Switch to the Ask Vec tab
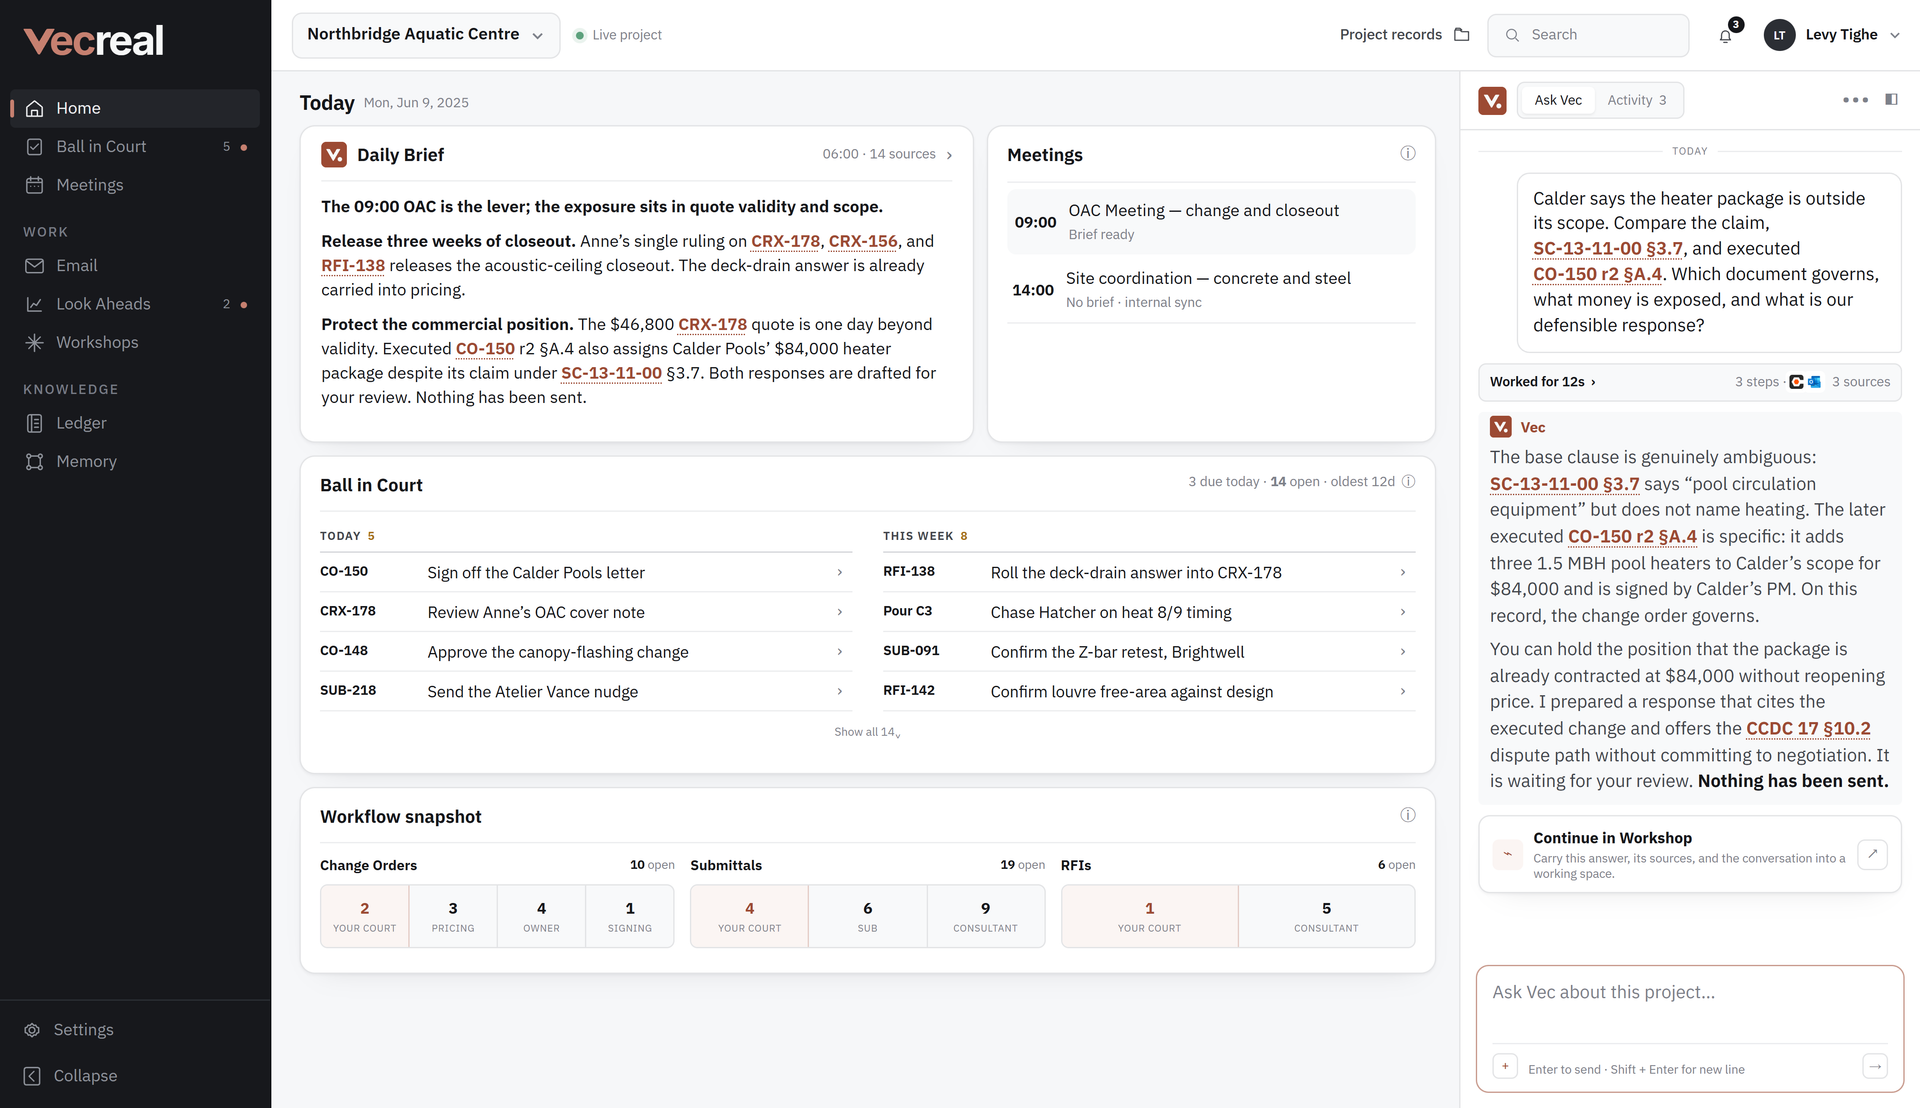Image resolution: width=1920 pixels, height=1108 pixels. point(1557,100)
